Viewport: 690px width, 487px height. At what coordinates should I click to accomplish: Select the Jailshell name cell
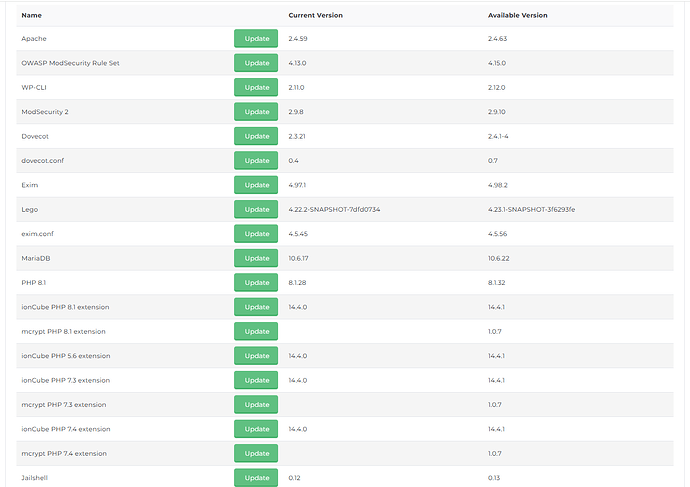pos(34,478)
